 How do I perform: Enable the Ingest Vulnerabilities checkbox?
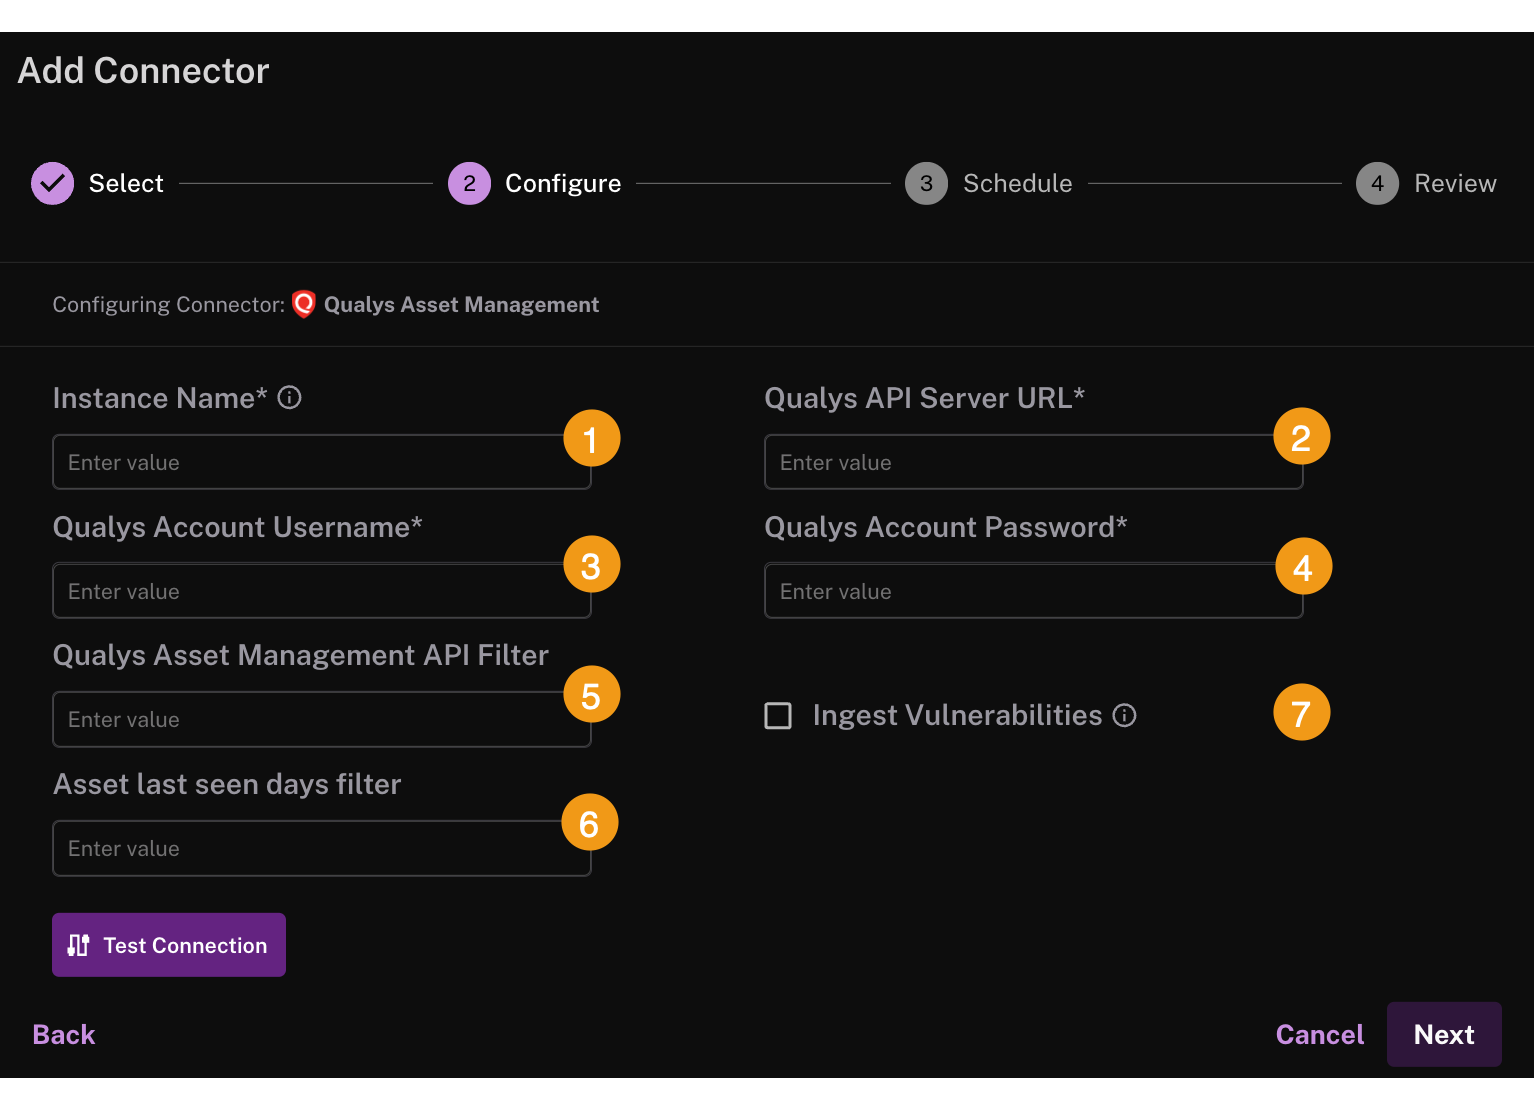click(x=778, y=715)
